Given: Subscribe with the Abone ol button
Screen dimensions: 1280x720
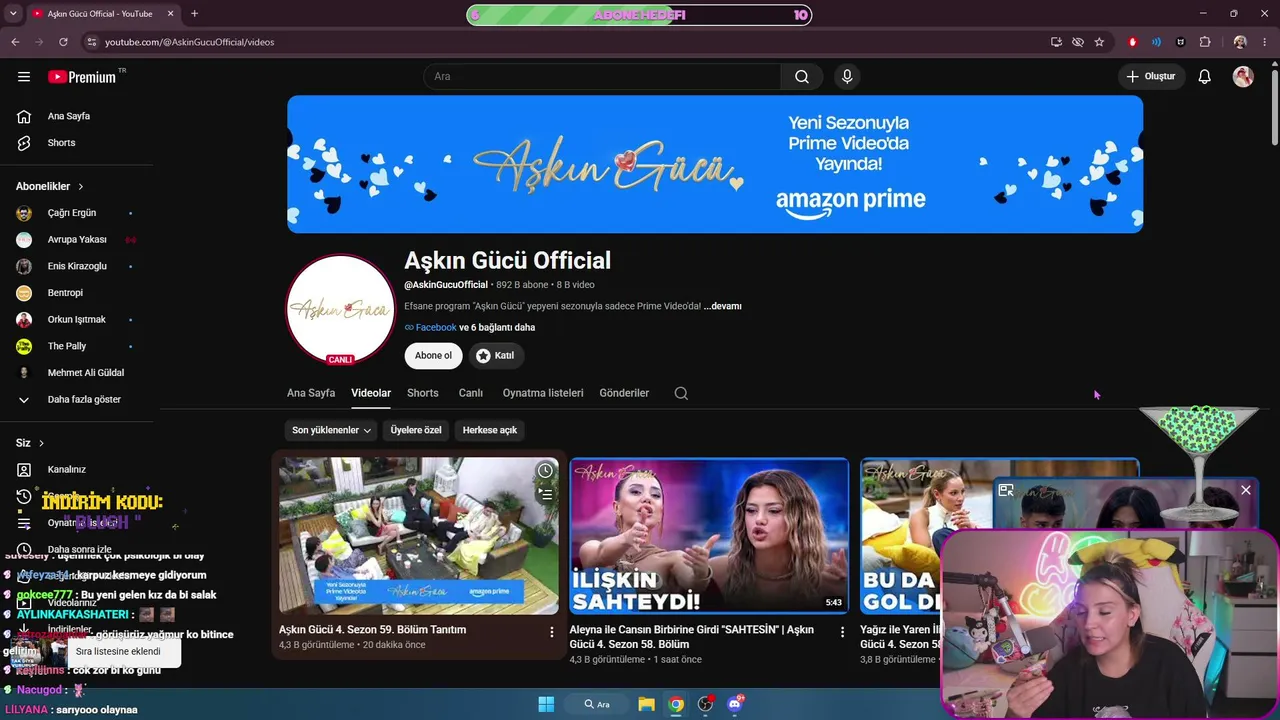Looking at the screenshot, I should [x=433, y=356].
